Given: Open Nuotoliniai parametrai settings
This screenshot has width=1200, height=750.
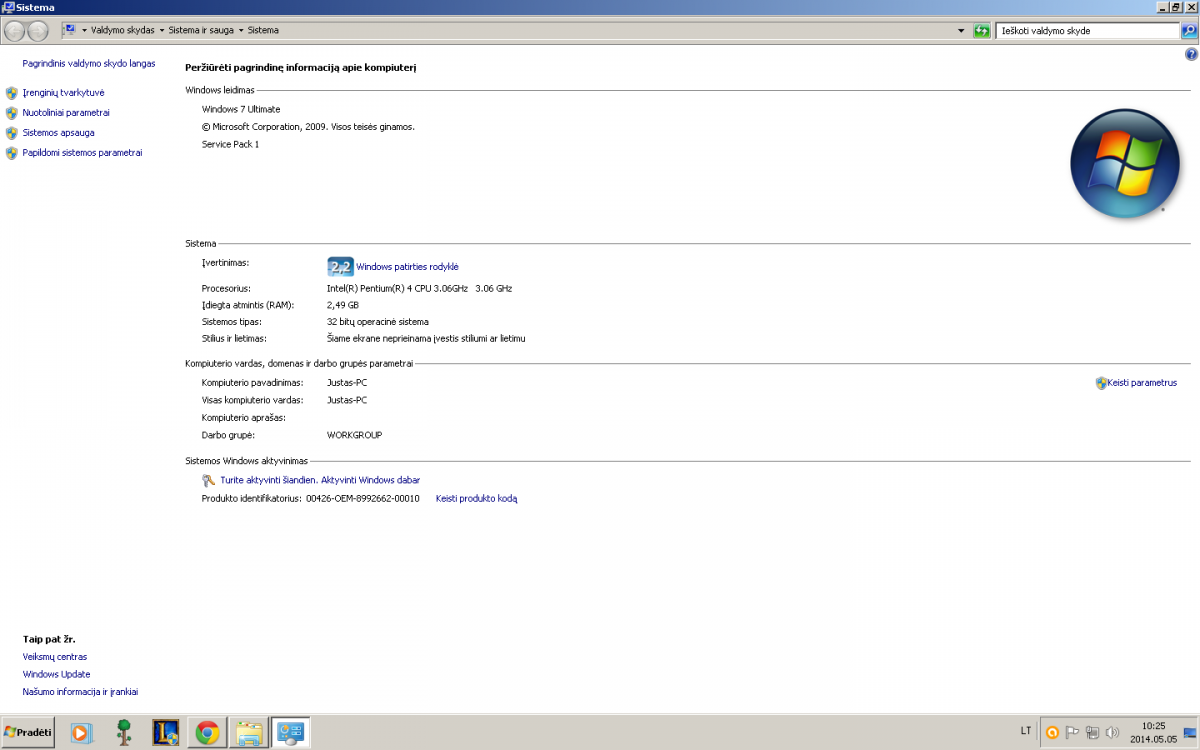Looking at the screenshot, I should (x=66, y=113).
